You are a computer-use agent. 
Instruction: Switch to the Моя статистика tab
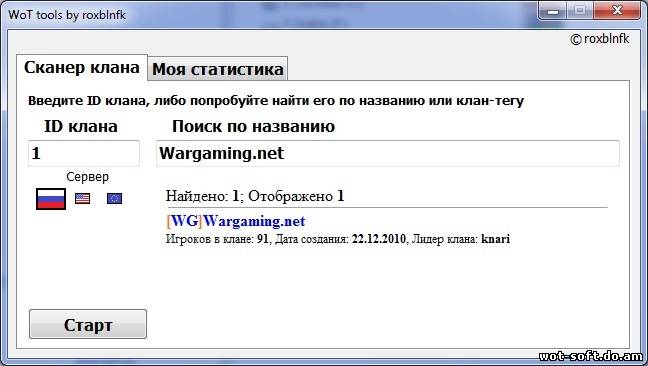point(218,69)
